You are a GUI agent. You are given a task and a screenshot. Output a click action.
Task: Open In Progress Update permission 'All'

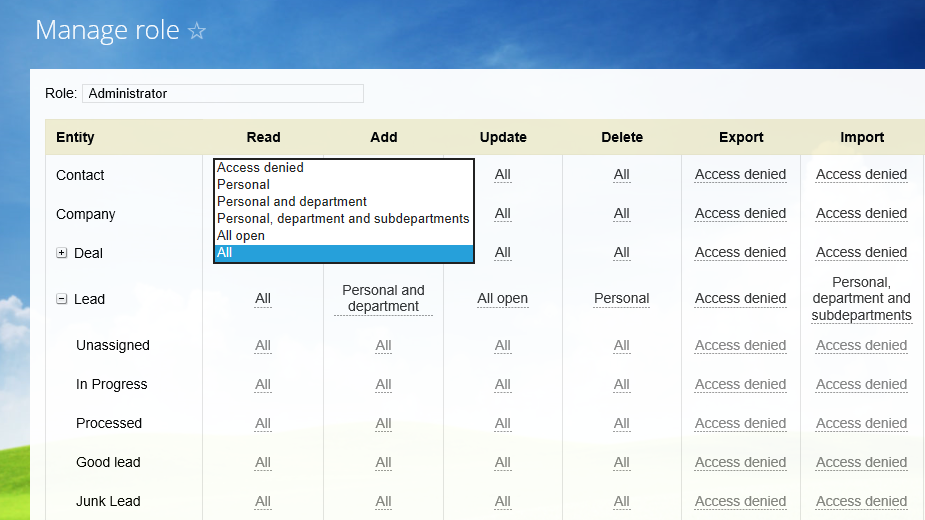(x=503, y=384)
